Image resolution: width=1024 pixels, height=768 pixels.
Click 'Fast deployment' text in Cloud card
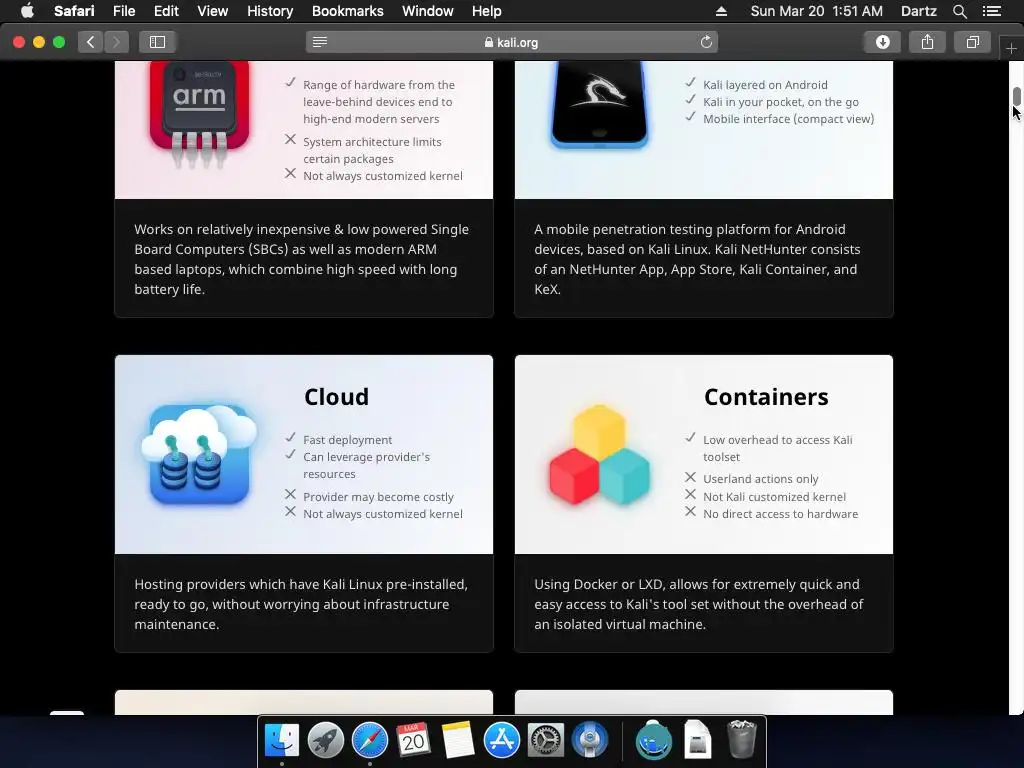[x=347, y=440]
